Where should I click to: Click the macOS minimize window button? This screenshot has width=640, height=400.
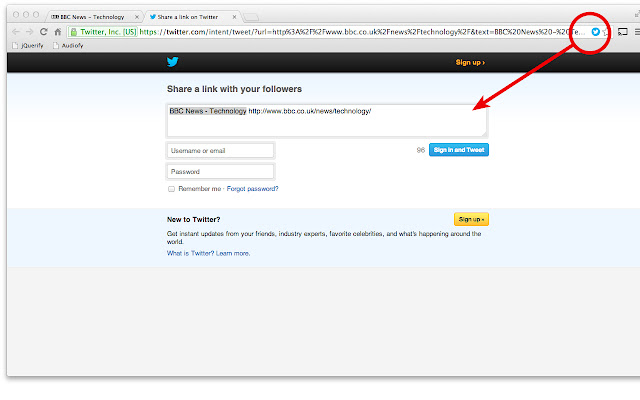click(x=26, y=15)
